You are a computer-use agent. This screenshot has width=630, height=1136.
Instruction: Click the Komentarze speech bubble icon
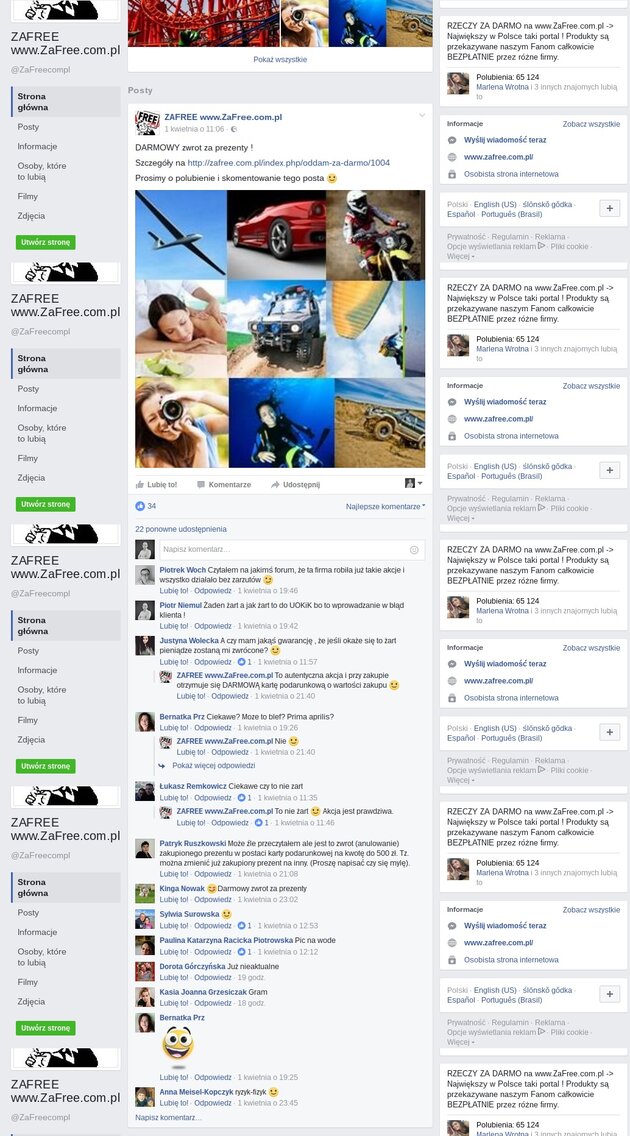click(201, 485)
